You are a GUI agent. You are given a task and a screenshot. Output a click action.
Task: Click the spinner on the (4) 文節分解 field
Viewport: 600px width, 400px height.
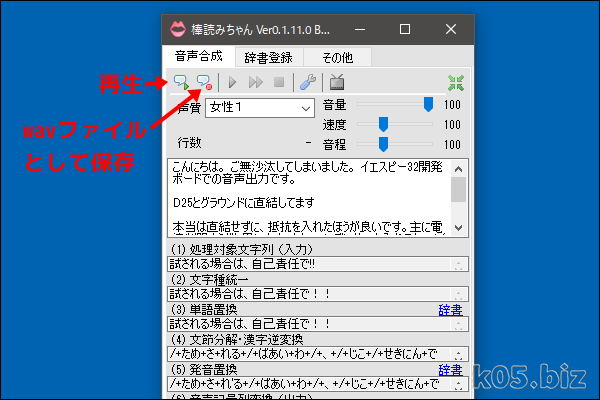pos(458,354)
